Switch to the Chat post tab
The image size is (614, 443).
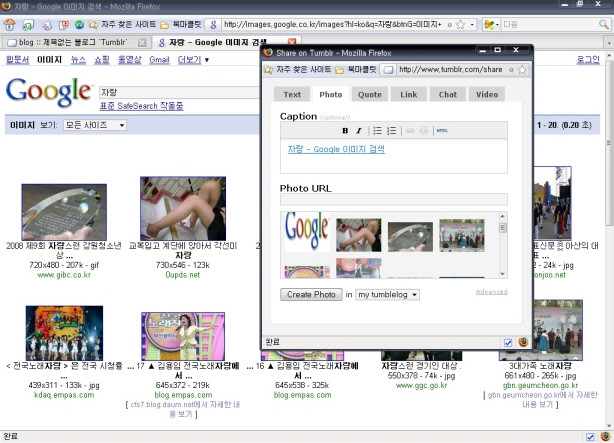click(x=448, y=94)
